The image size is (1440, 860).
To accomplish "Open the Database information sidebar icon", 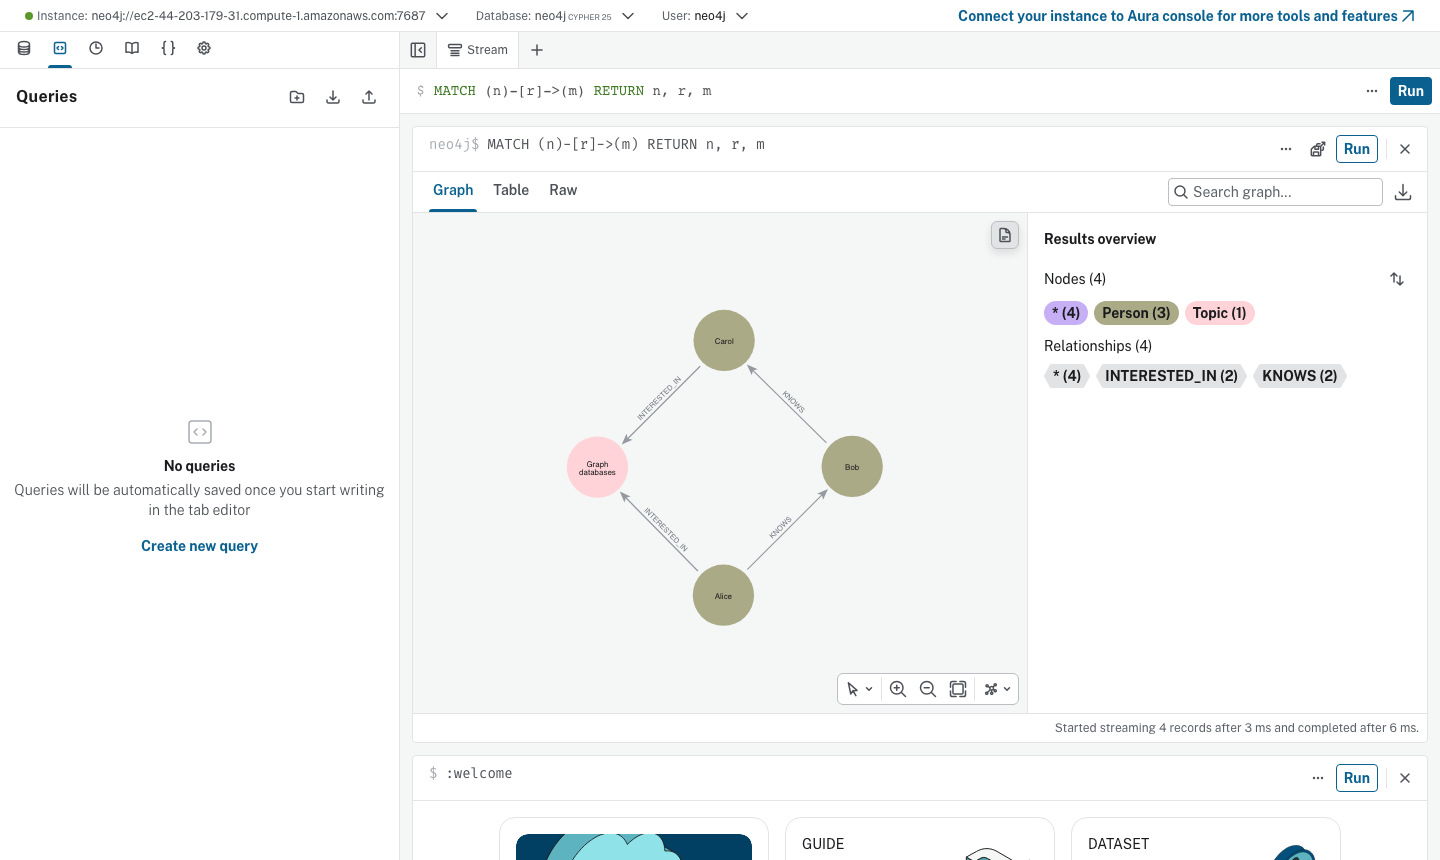I will (24, 48).
